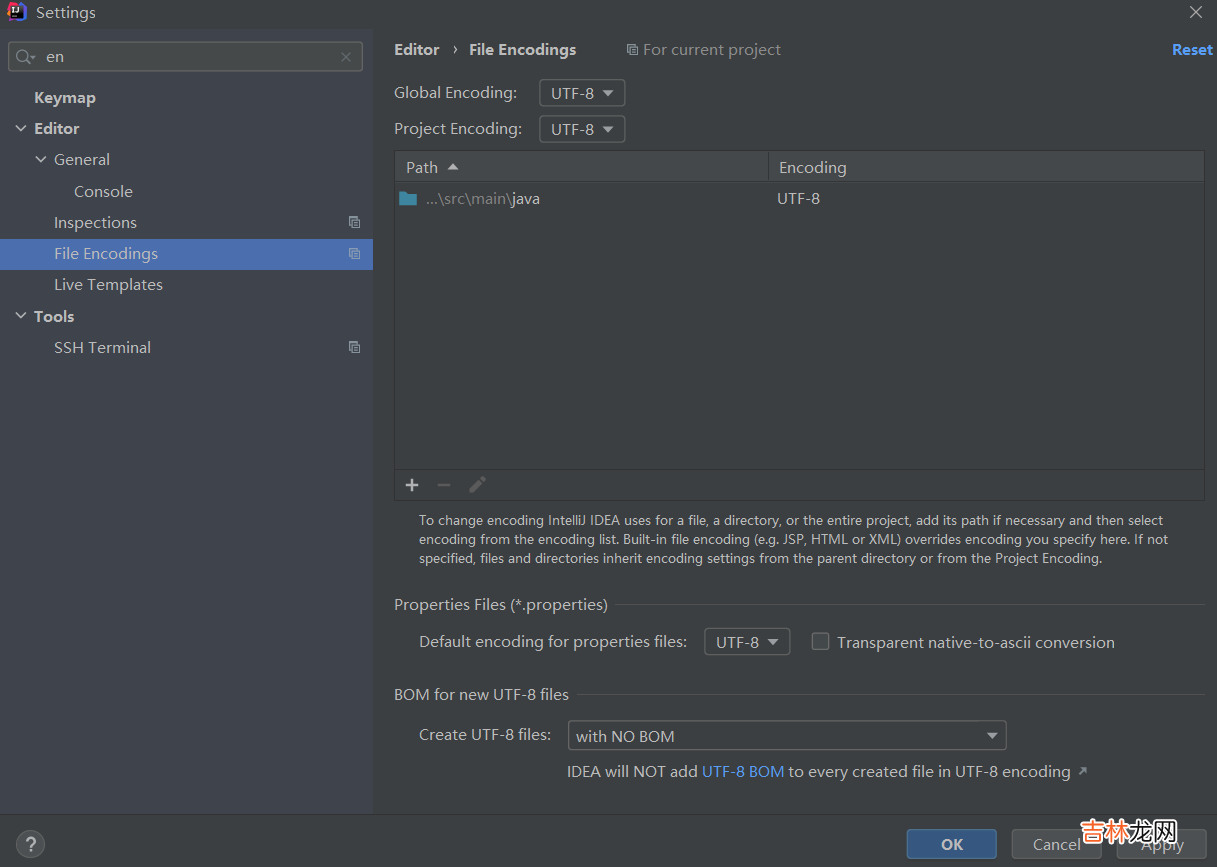
Task: Click the pencil edit icon below table
Action: click(x=477, y=485)
